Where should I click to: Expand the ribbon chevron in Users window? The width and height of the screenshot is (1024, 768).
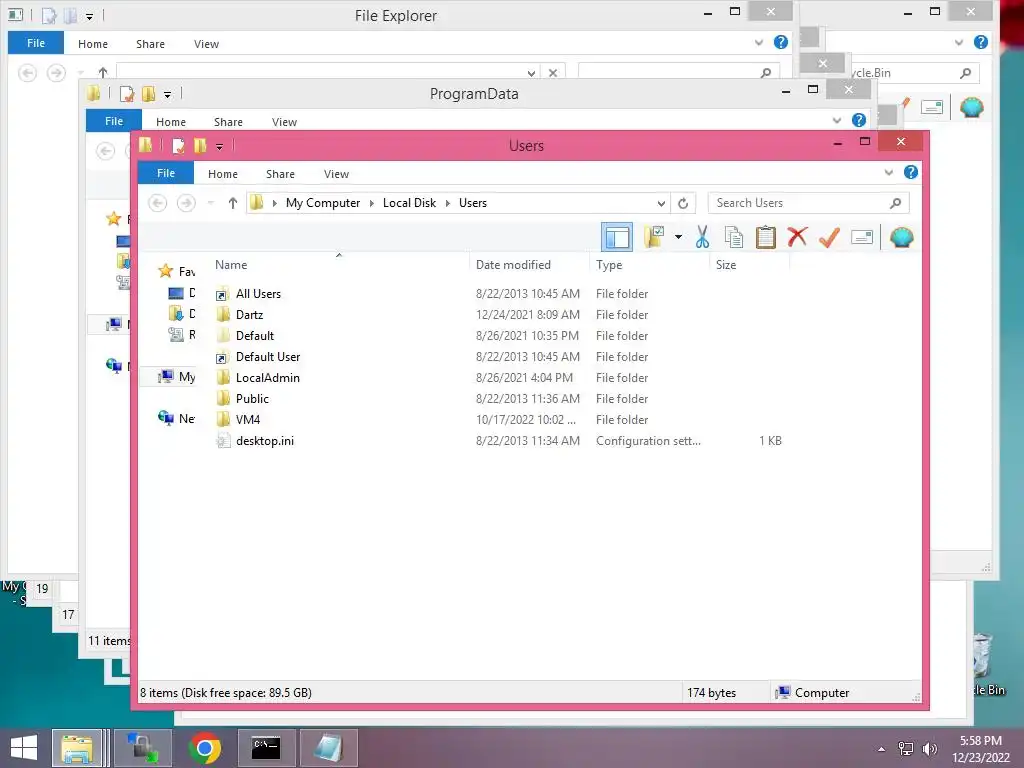(x=889, y=172)
